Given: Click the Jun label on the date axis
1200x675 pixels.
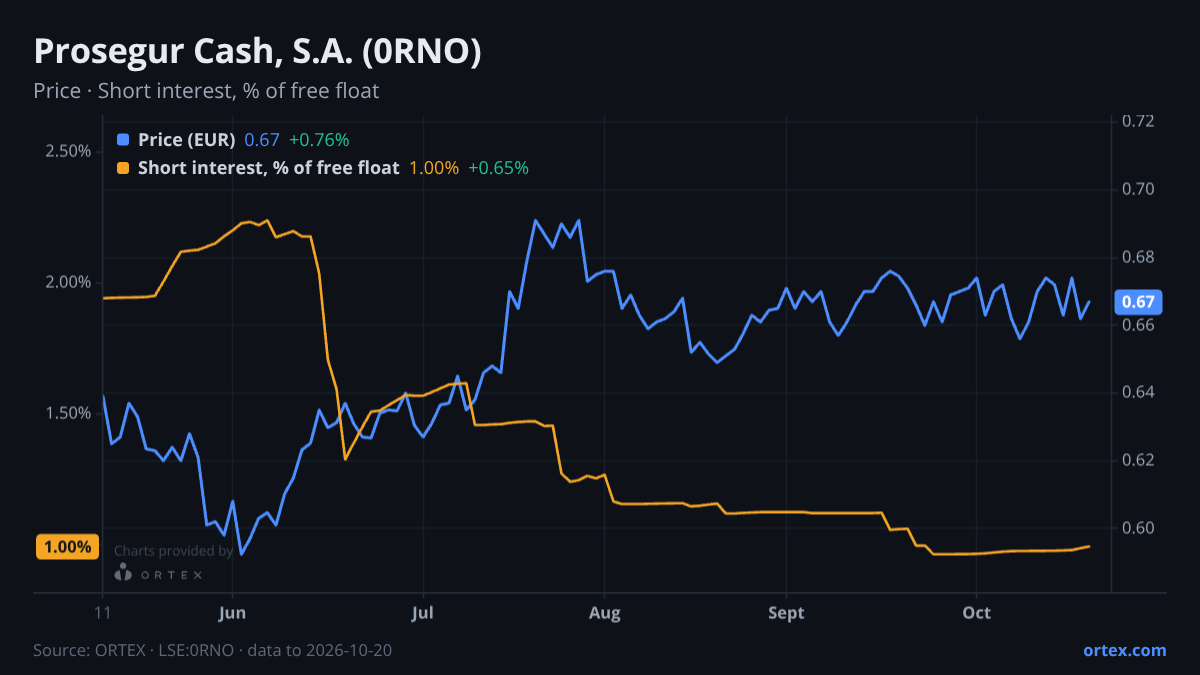Looking at the screenshot, I should pyautogui.click(x=232, y=613).
